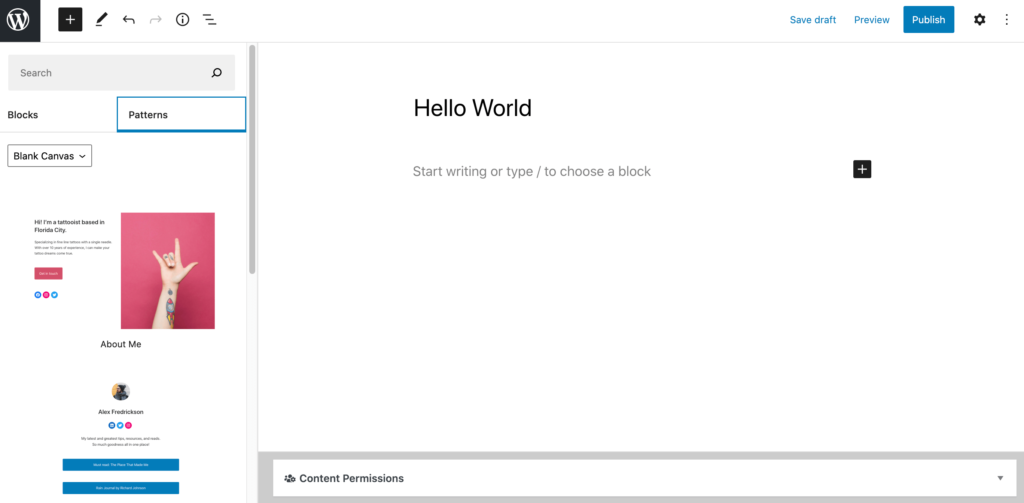The width and height of the screenshot is (1024, 503).
Task: Open the Settings gear panel
Action: click(979, 20)
